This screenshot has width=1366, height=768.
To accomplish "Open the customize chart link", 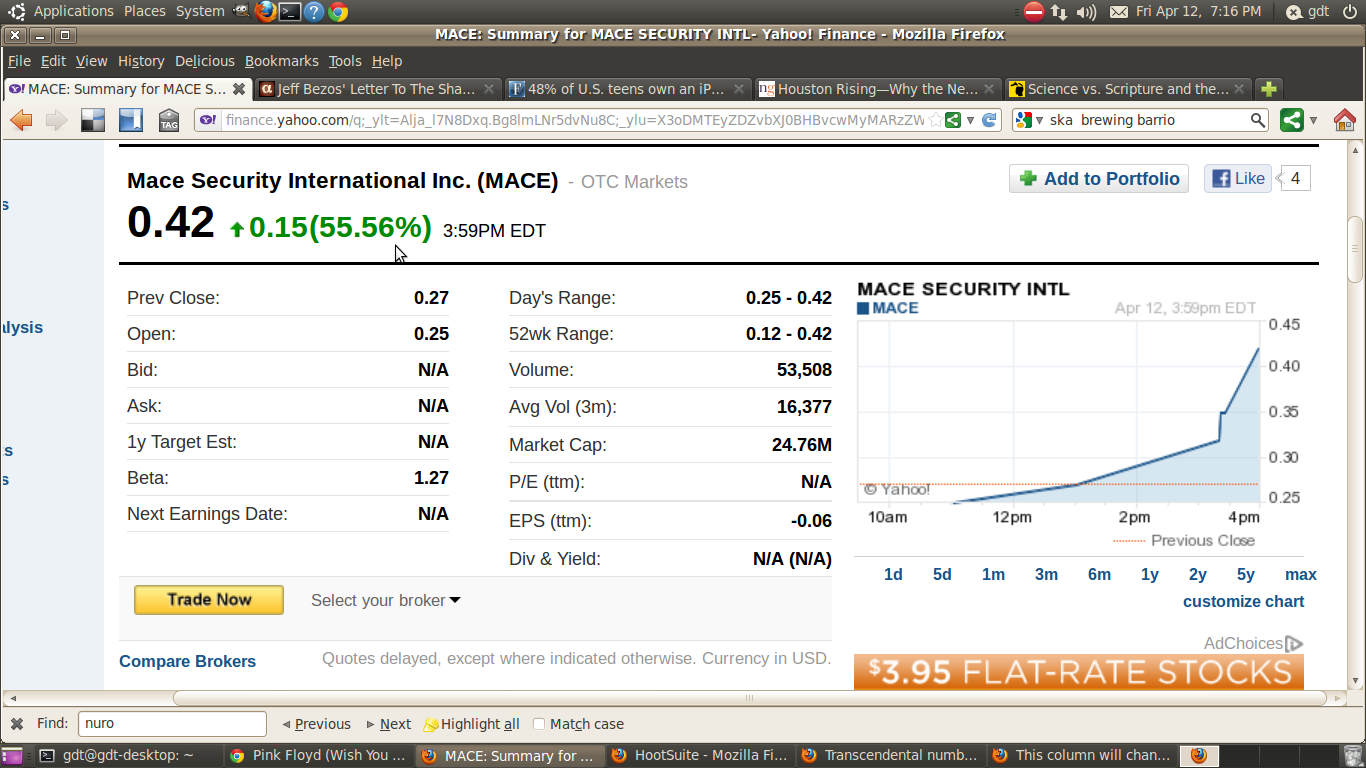I will 1243,601.
